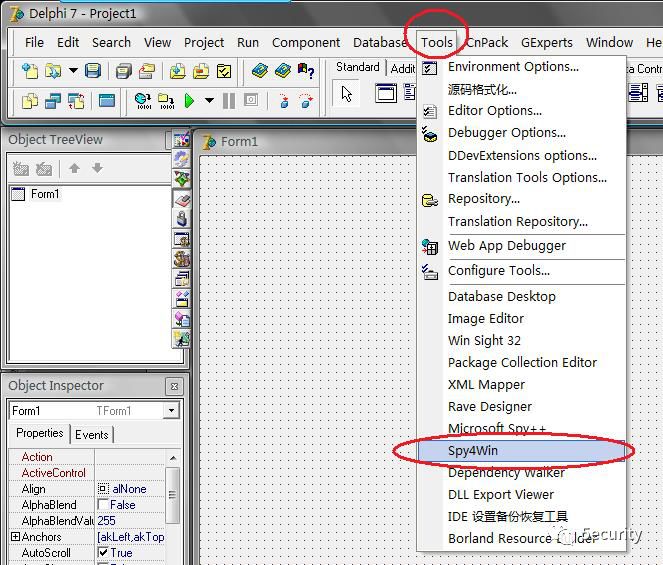Select the arrow pointer component tool
Image resolution: width=663 pixels, height=565 pixels.
(x=347, y=94)
